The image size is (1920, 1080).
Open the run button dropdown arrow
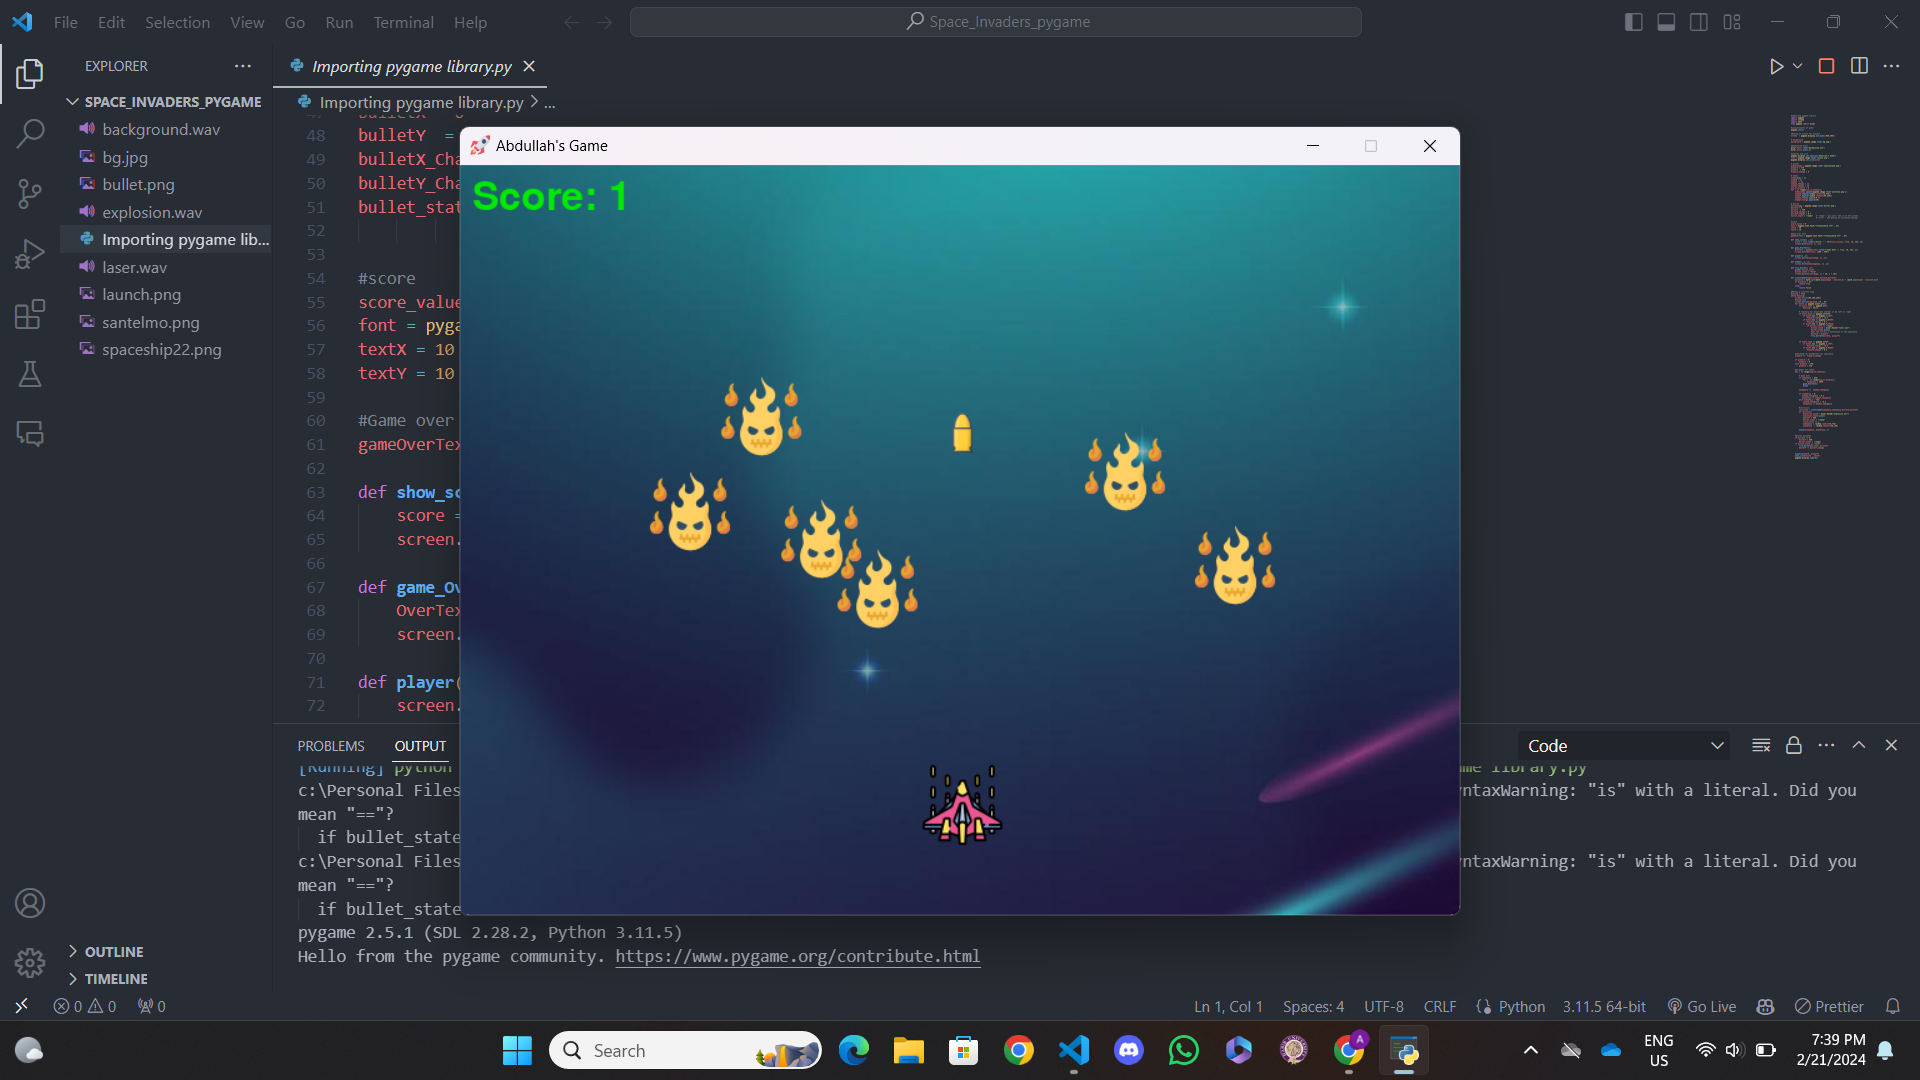click(x=1797, y=66)
